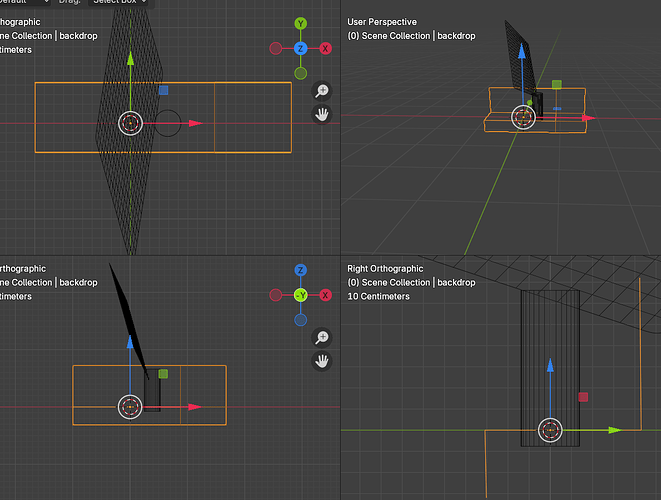The width and height of the screenshot is (661, 500).
Task: Click blue XY plane handle in top-left viewport
Action: 164,90
